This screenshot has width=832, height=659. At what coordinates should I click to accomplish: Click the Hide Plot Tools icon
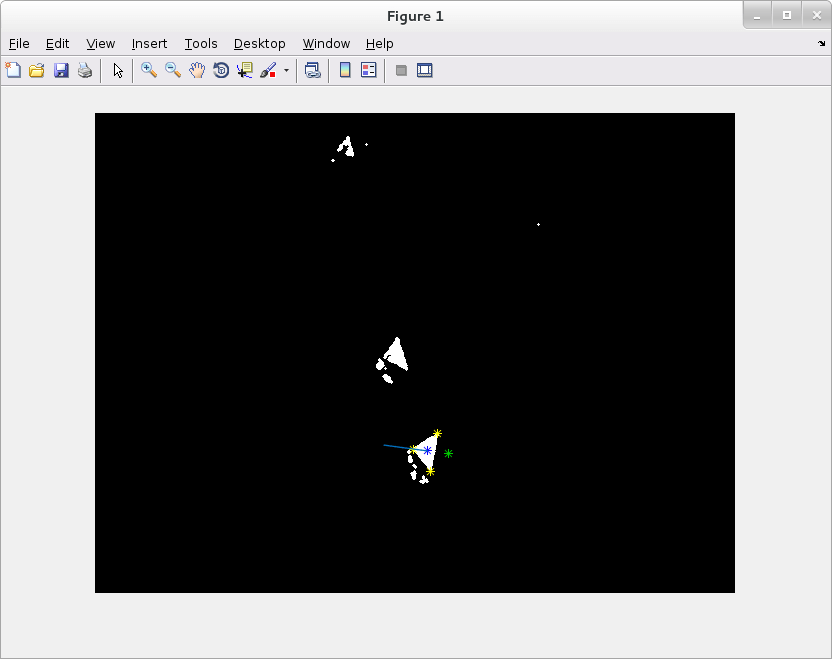[x=401, y=70]
